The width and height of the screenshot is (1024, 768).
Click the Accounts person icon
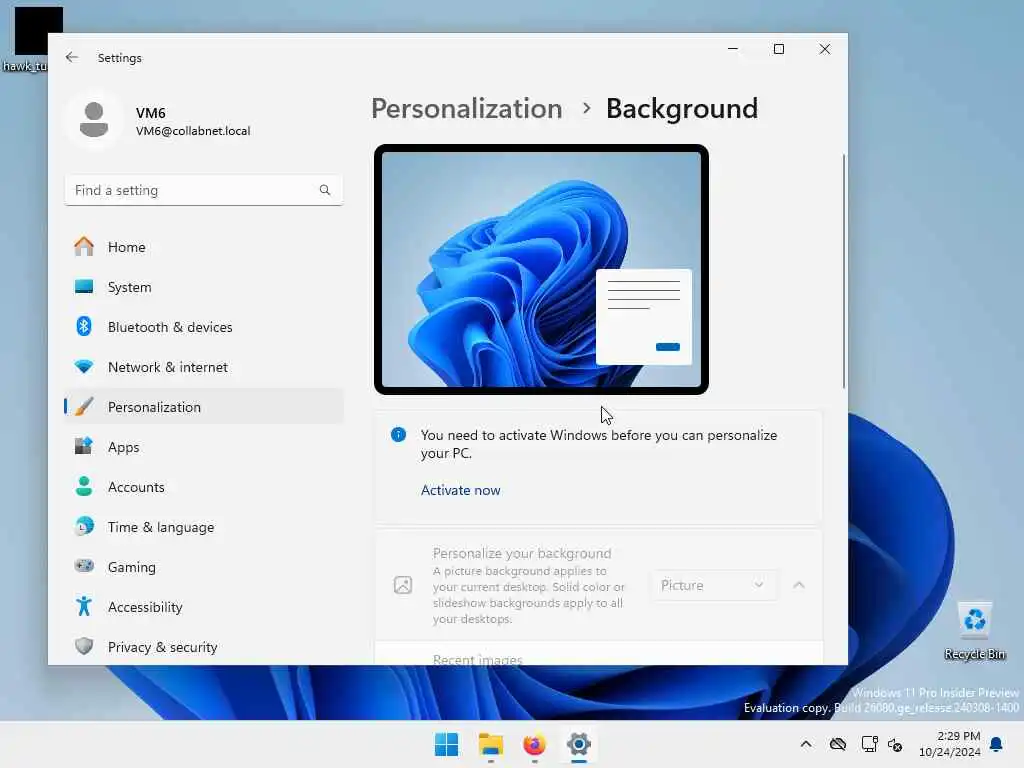point(84,487)
